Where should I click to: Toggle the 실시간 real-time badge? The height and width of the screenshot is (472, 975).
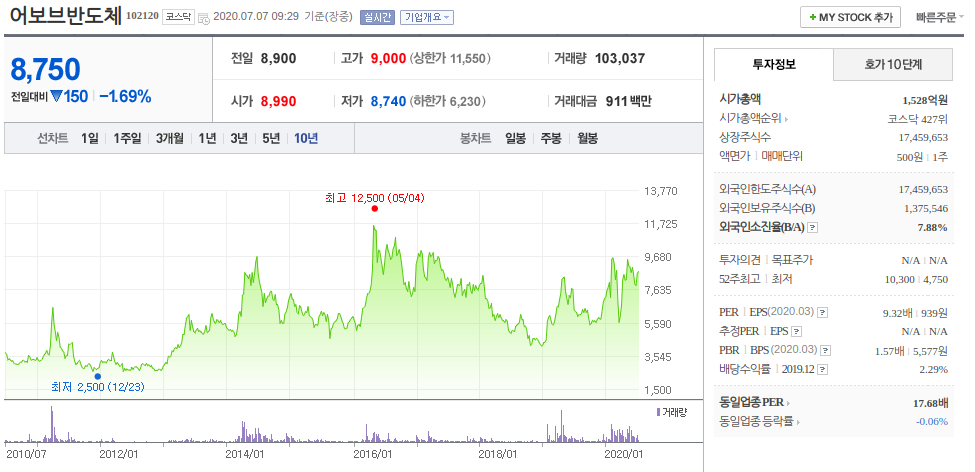coord(377,17)
